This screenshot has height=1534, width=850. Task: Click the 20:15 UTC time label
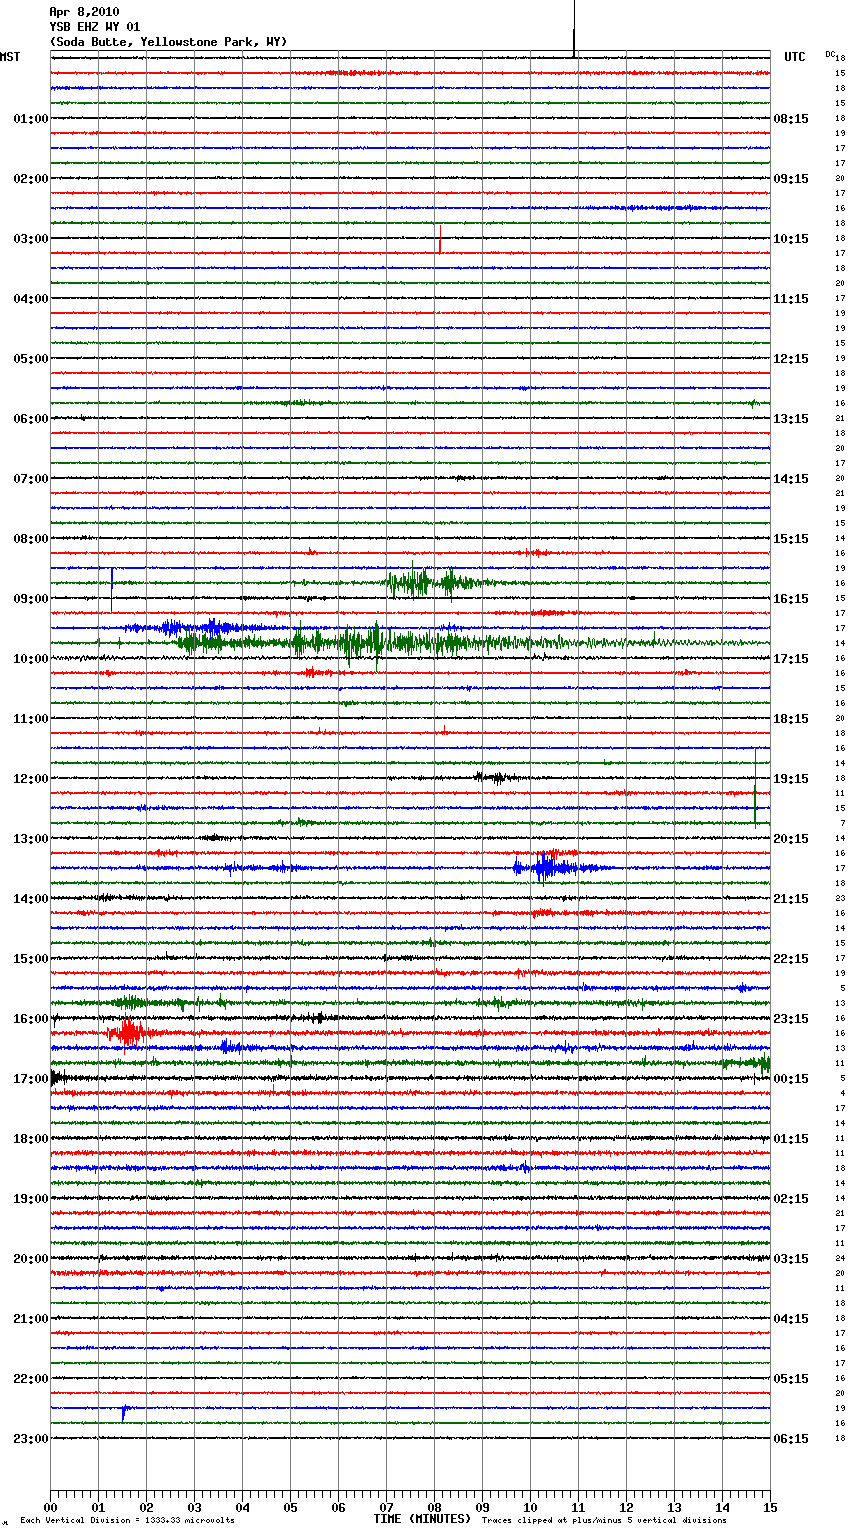pyautogui.click(x=791, y=839)
